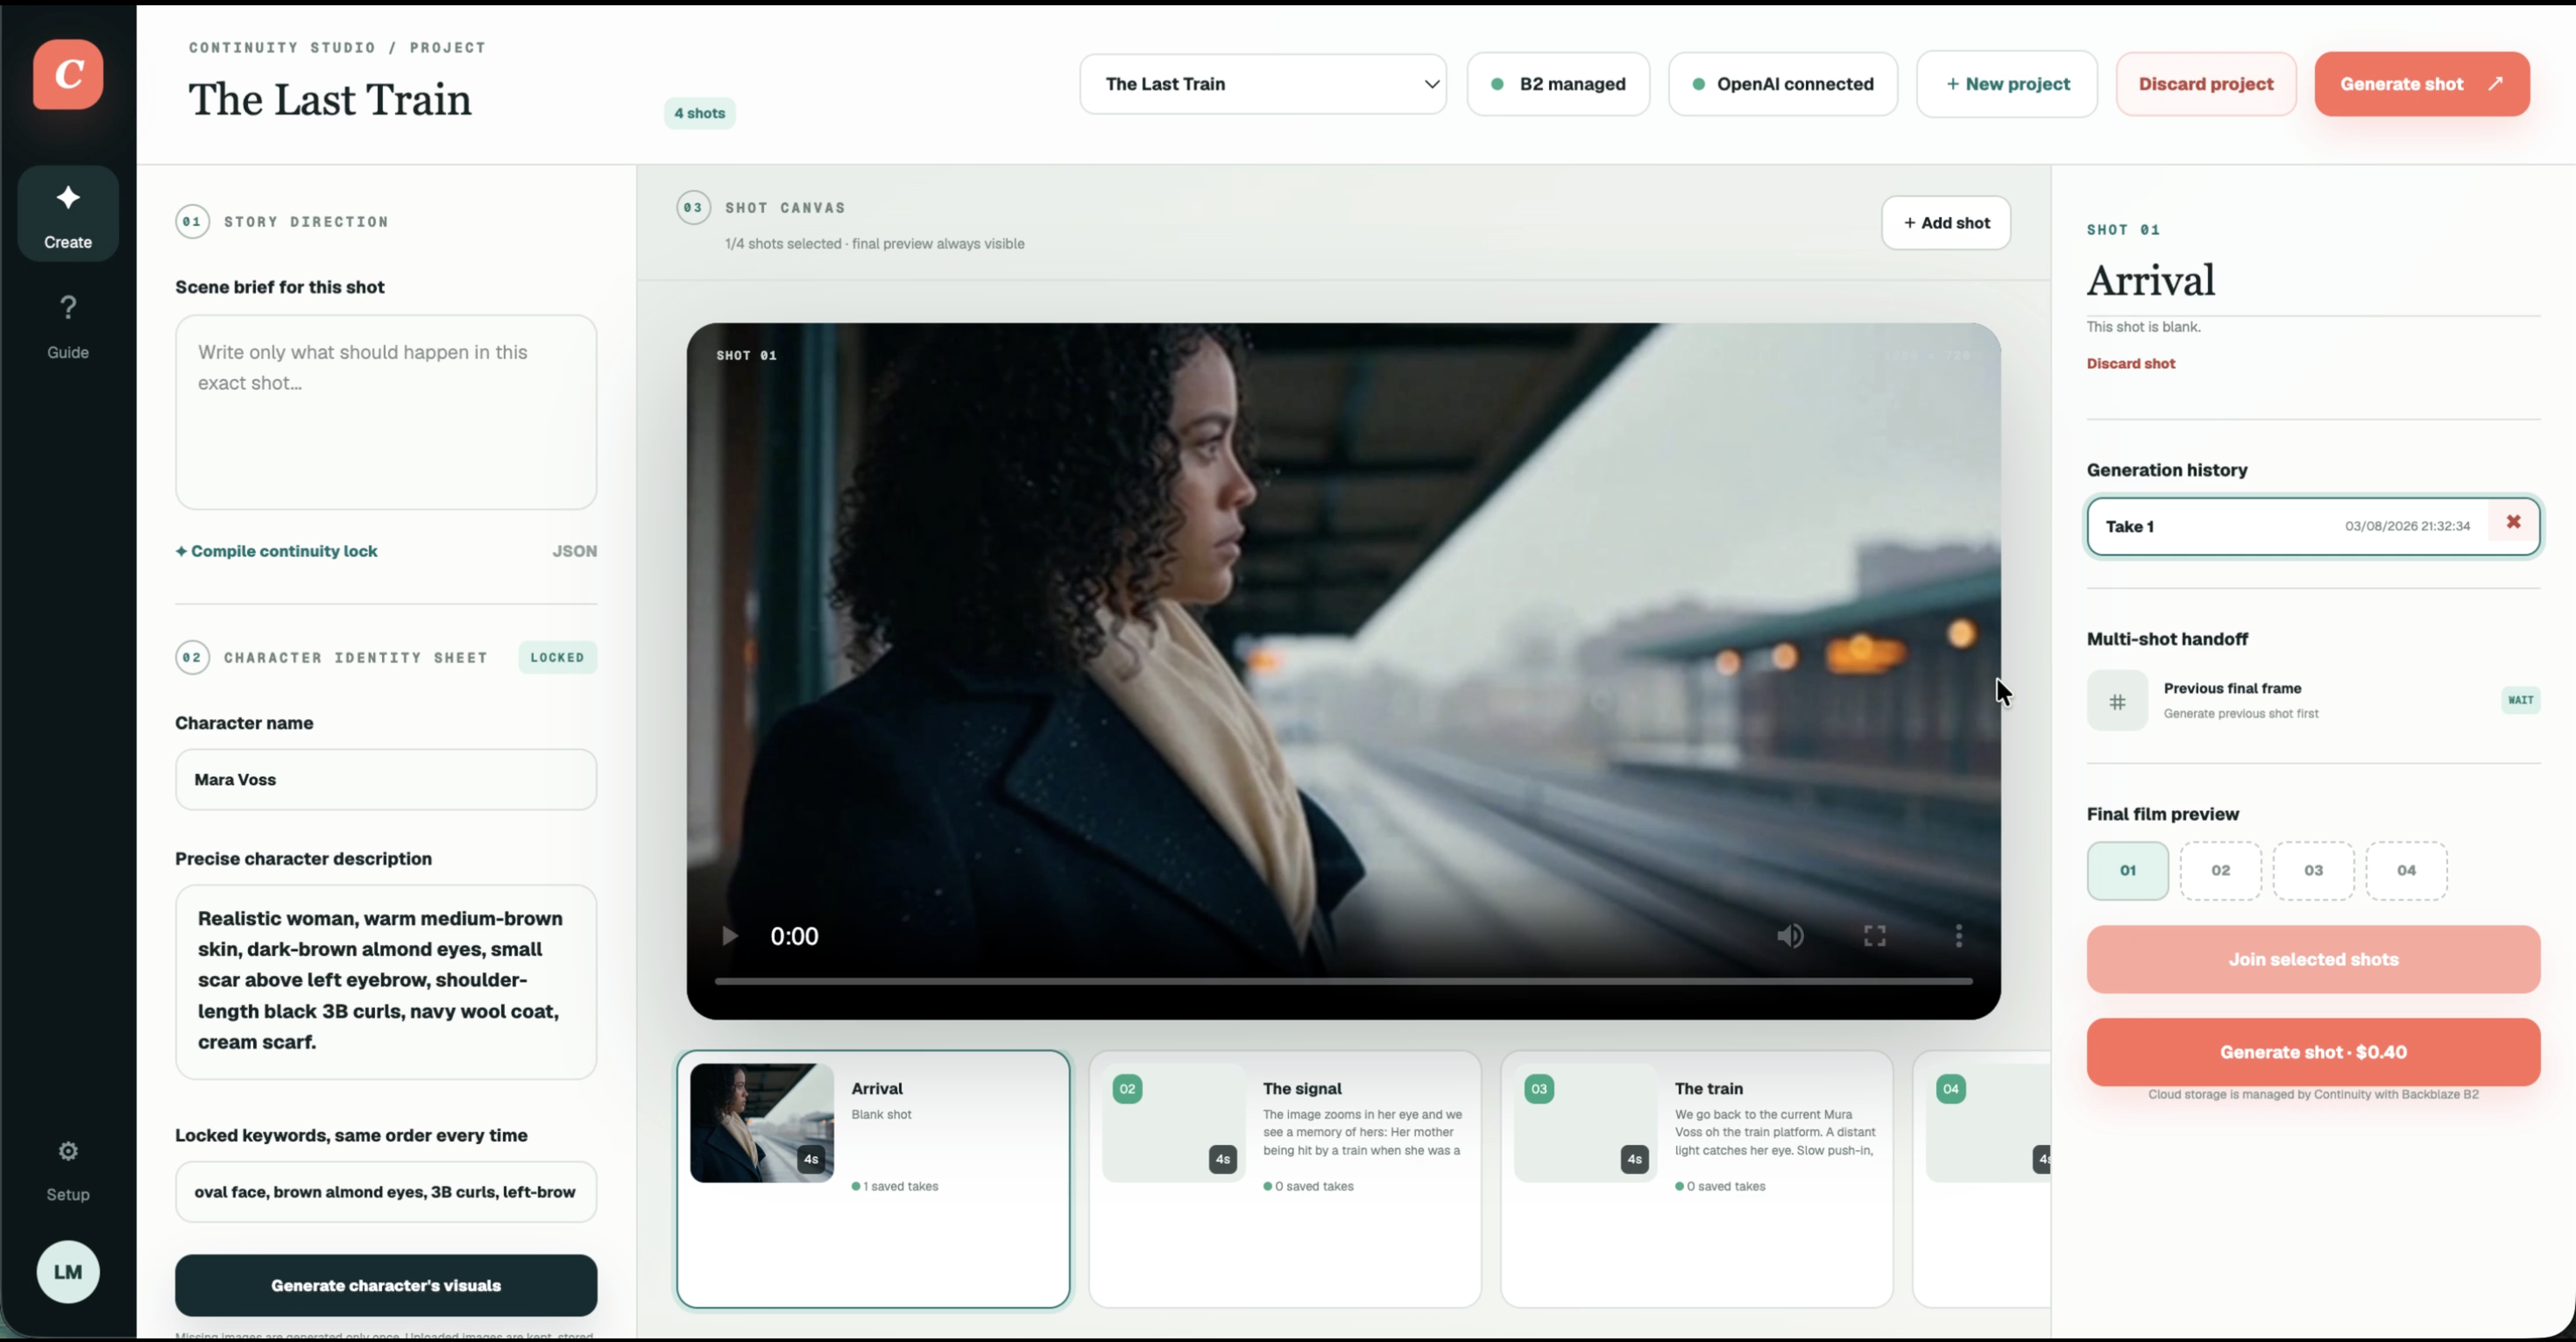Click Join selected shots button
Screen dimensions: 2576x1342
coord(2313,960)
